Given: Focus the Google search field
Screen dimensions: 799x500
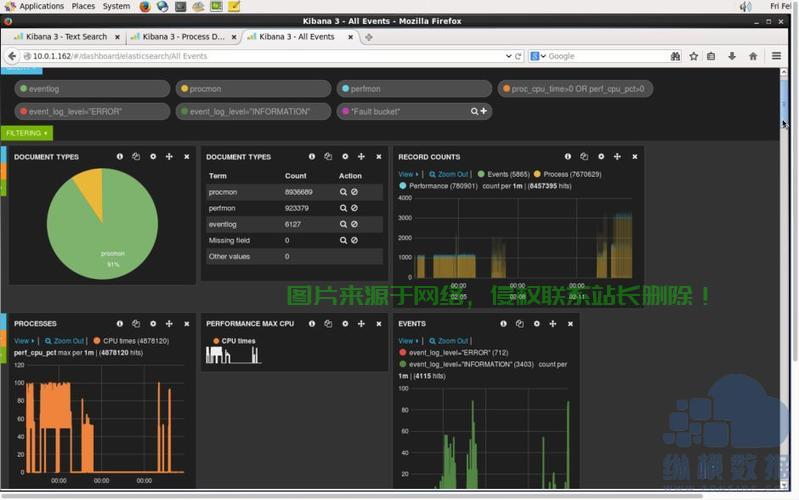Looking at the screenshot, I should tap(606, 56).
